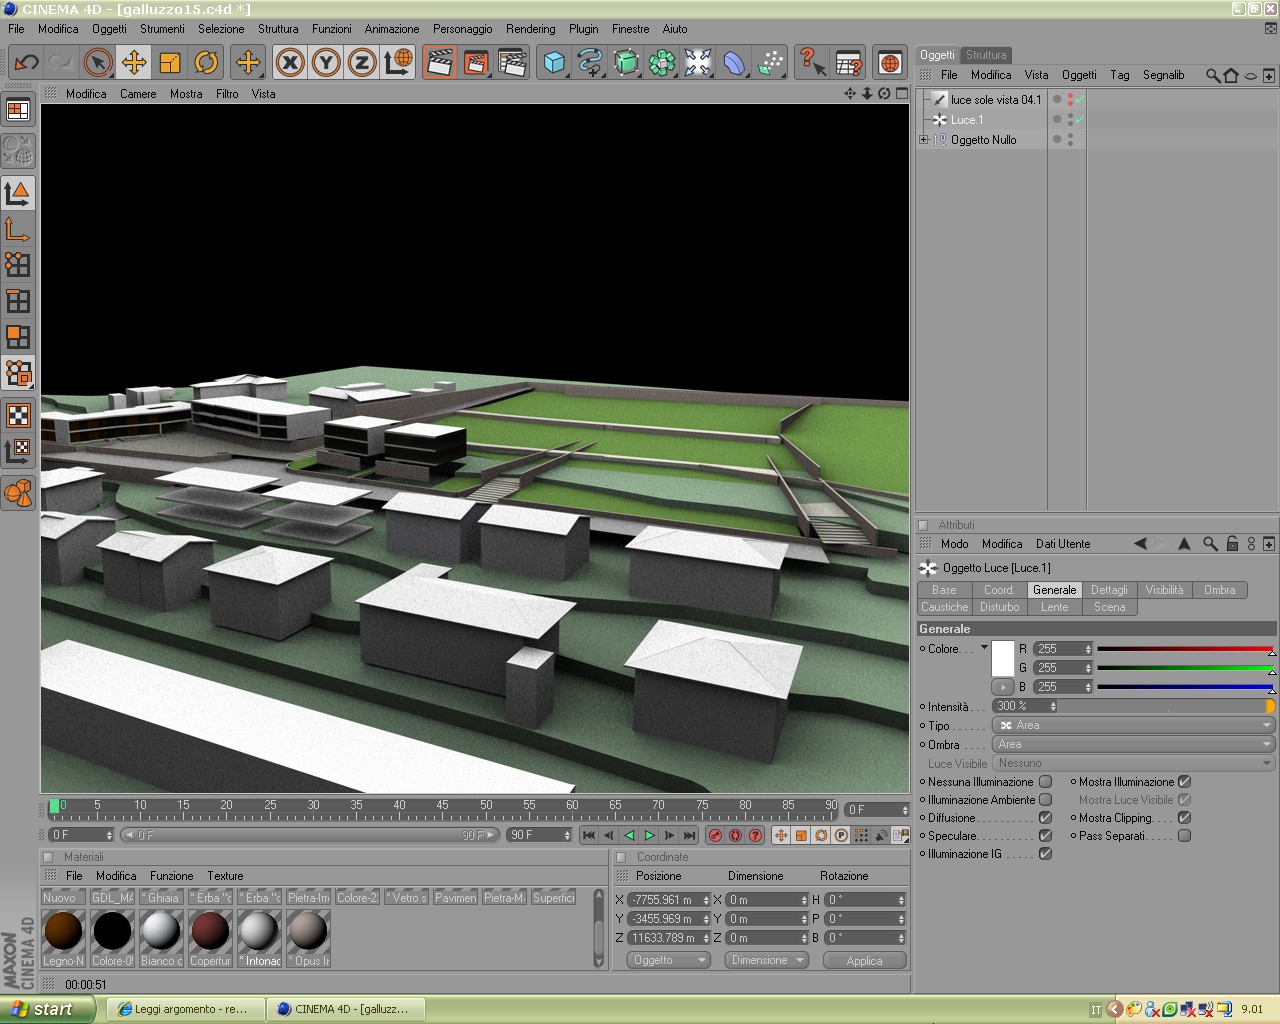Screen dimensions: 1280x1024
Task: Click the Applica button
Action: (864, 960)
